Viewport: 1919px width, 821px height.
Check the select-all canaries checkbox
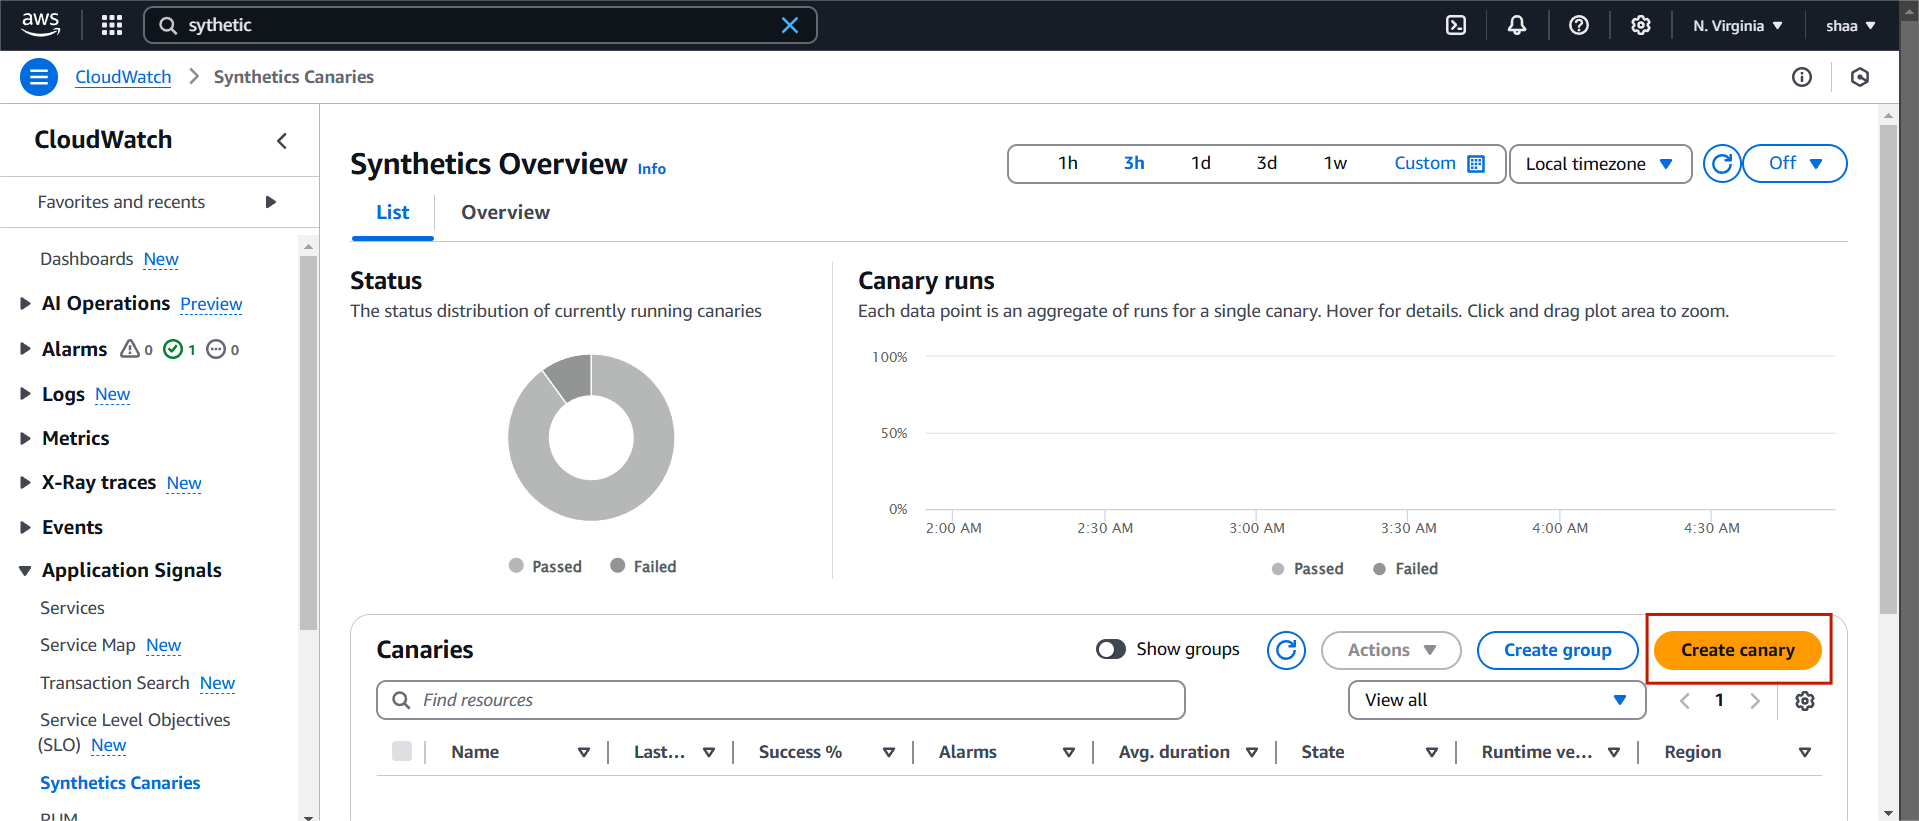402,751
